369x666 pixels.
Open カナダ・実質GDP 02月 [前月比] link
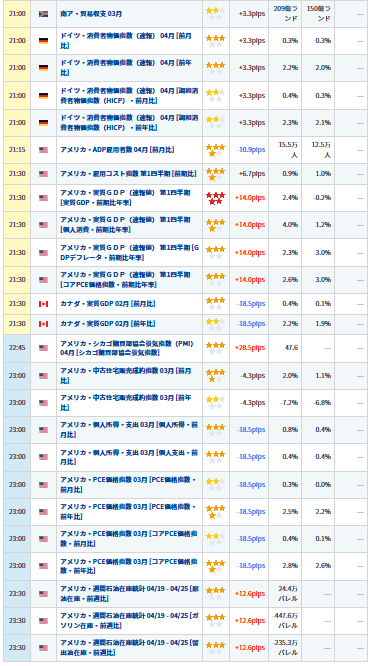108,304
